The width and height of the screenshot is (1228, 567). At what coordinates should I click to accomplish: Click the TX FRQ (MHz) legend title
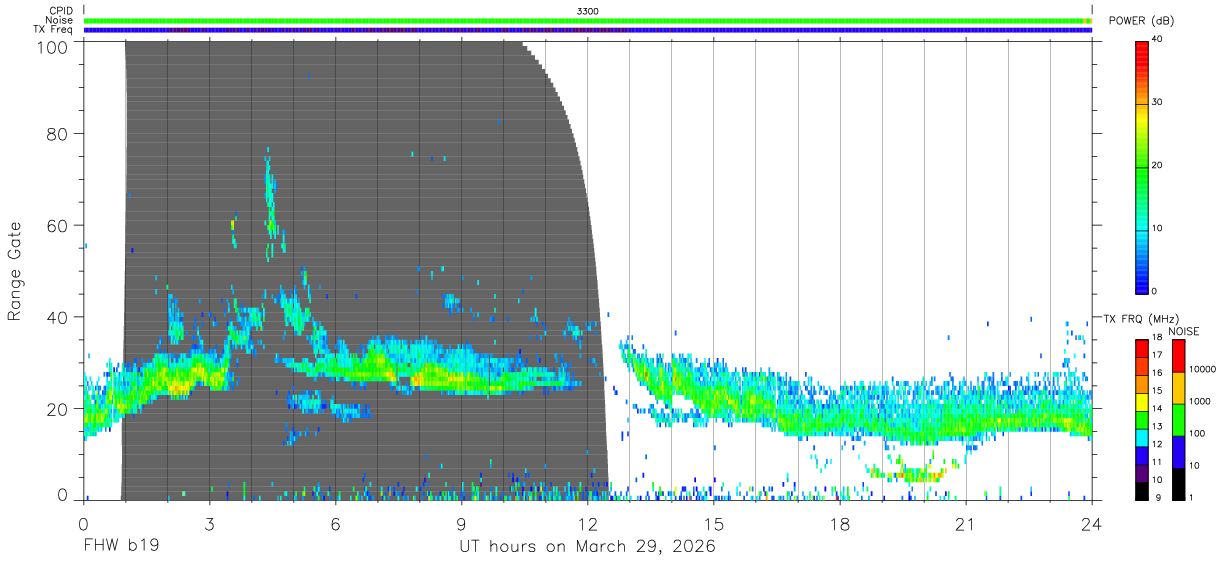(x=1140, y=319)
